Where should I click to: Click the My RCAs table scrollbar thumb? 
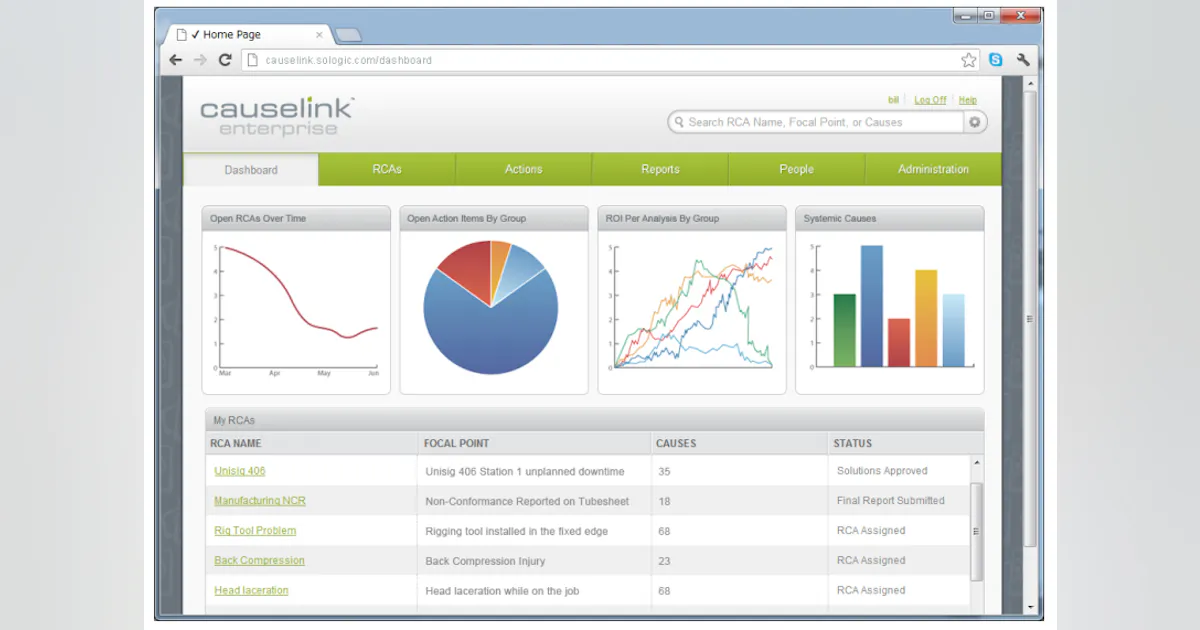pos(977,530)
